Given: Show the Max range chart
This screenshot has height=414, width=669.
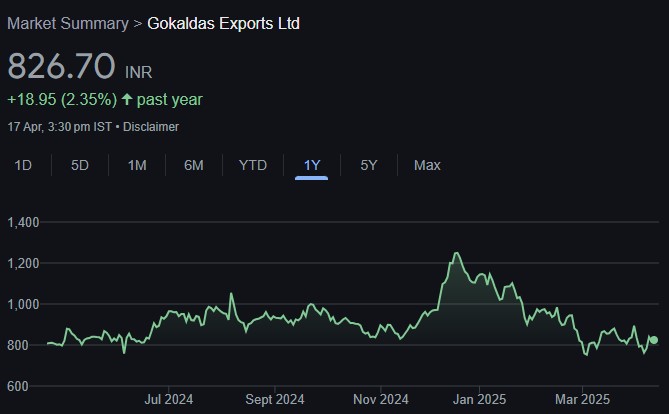Looking at the screenshot, I should point(427,165).
